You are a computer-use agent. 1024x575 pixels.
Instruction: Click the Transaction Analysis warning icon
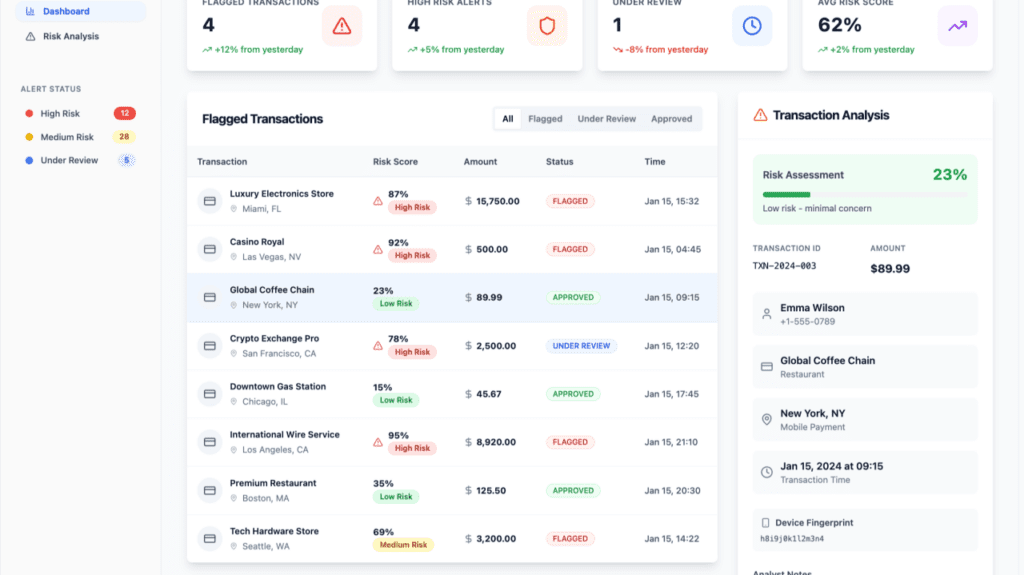[x=760, y=115]
